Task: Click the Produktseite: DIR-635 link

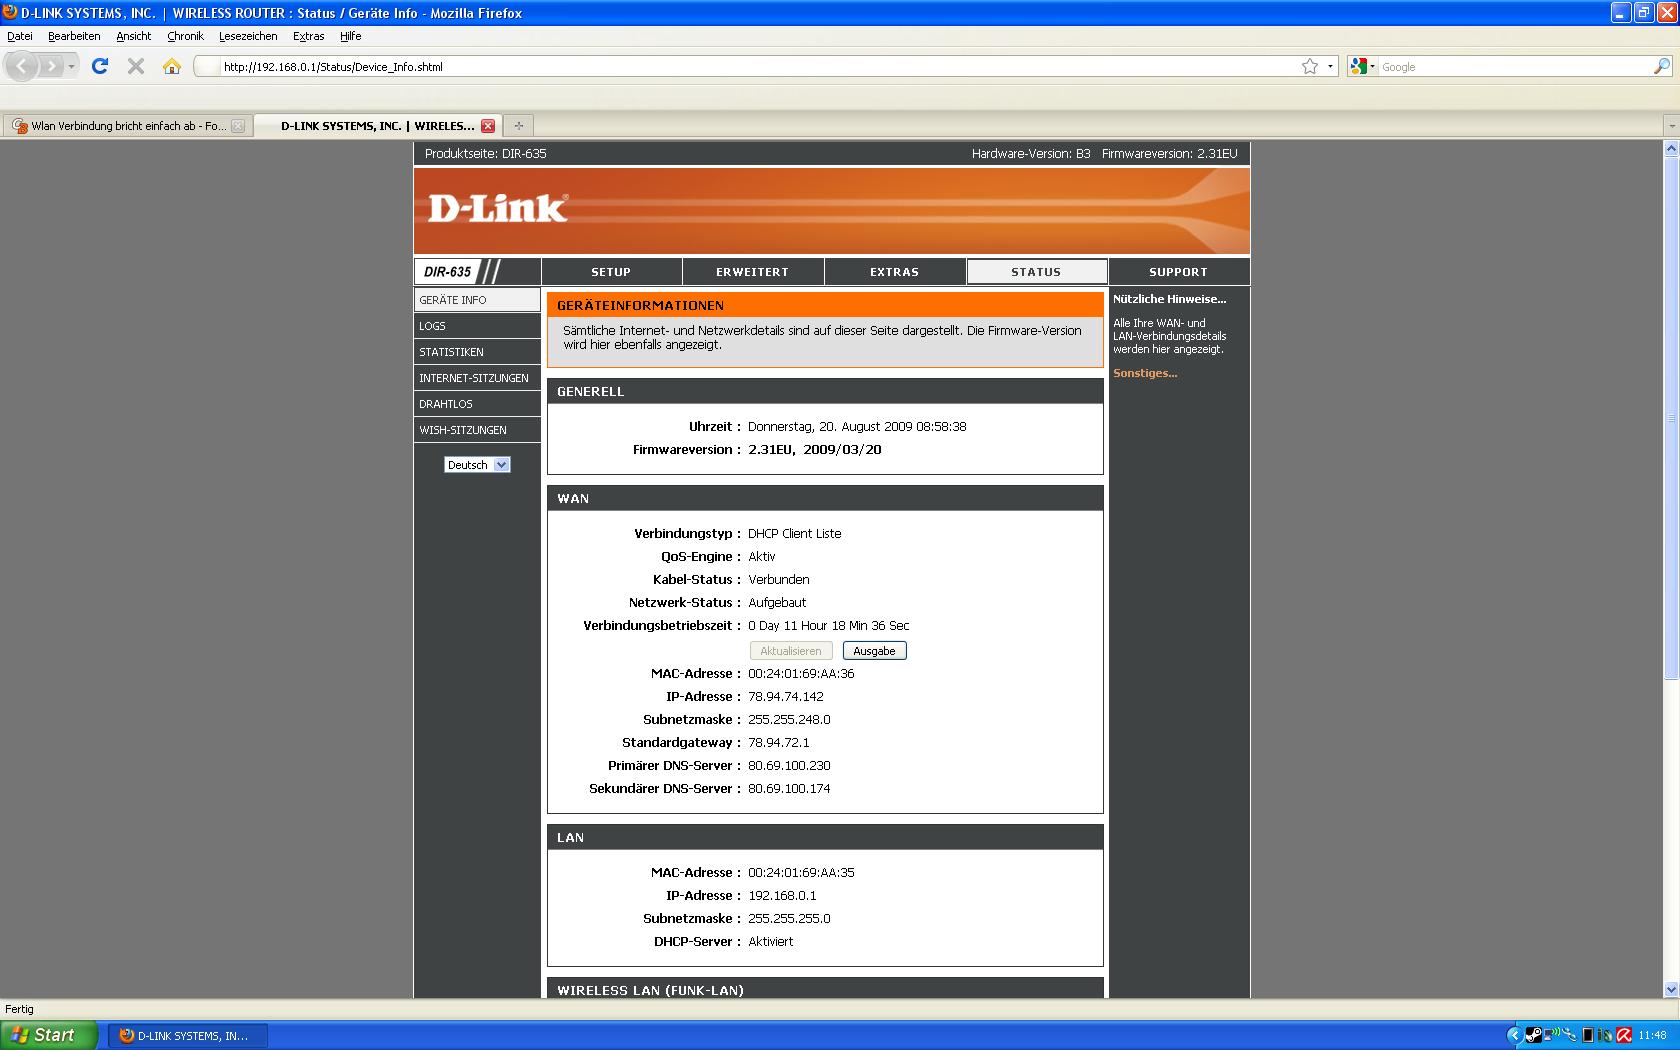Action: [485, 154]
